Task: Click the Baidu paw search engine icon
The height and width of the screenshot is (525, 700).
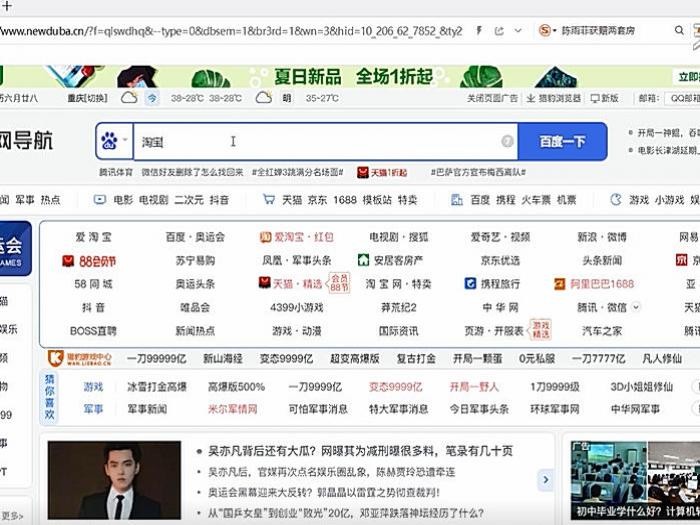Action: click(x=110, y=141)
